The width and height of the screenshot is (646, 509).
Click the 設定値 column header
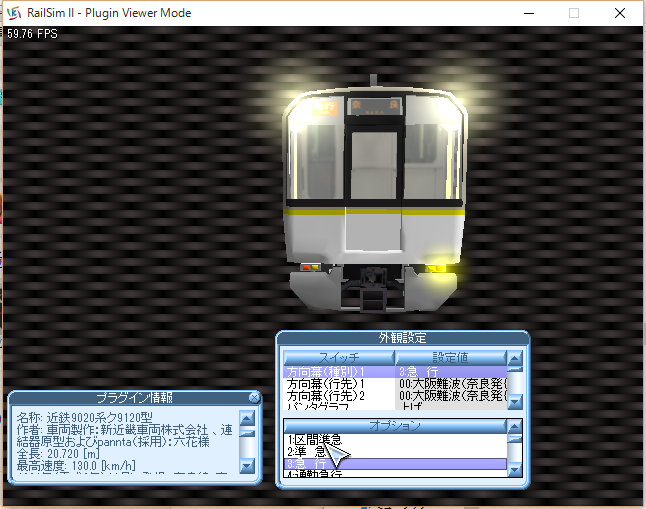pos(451,358)
